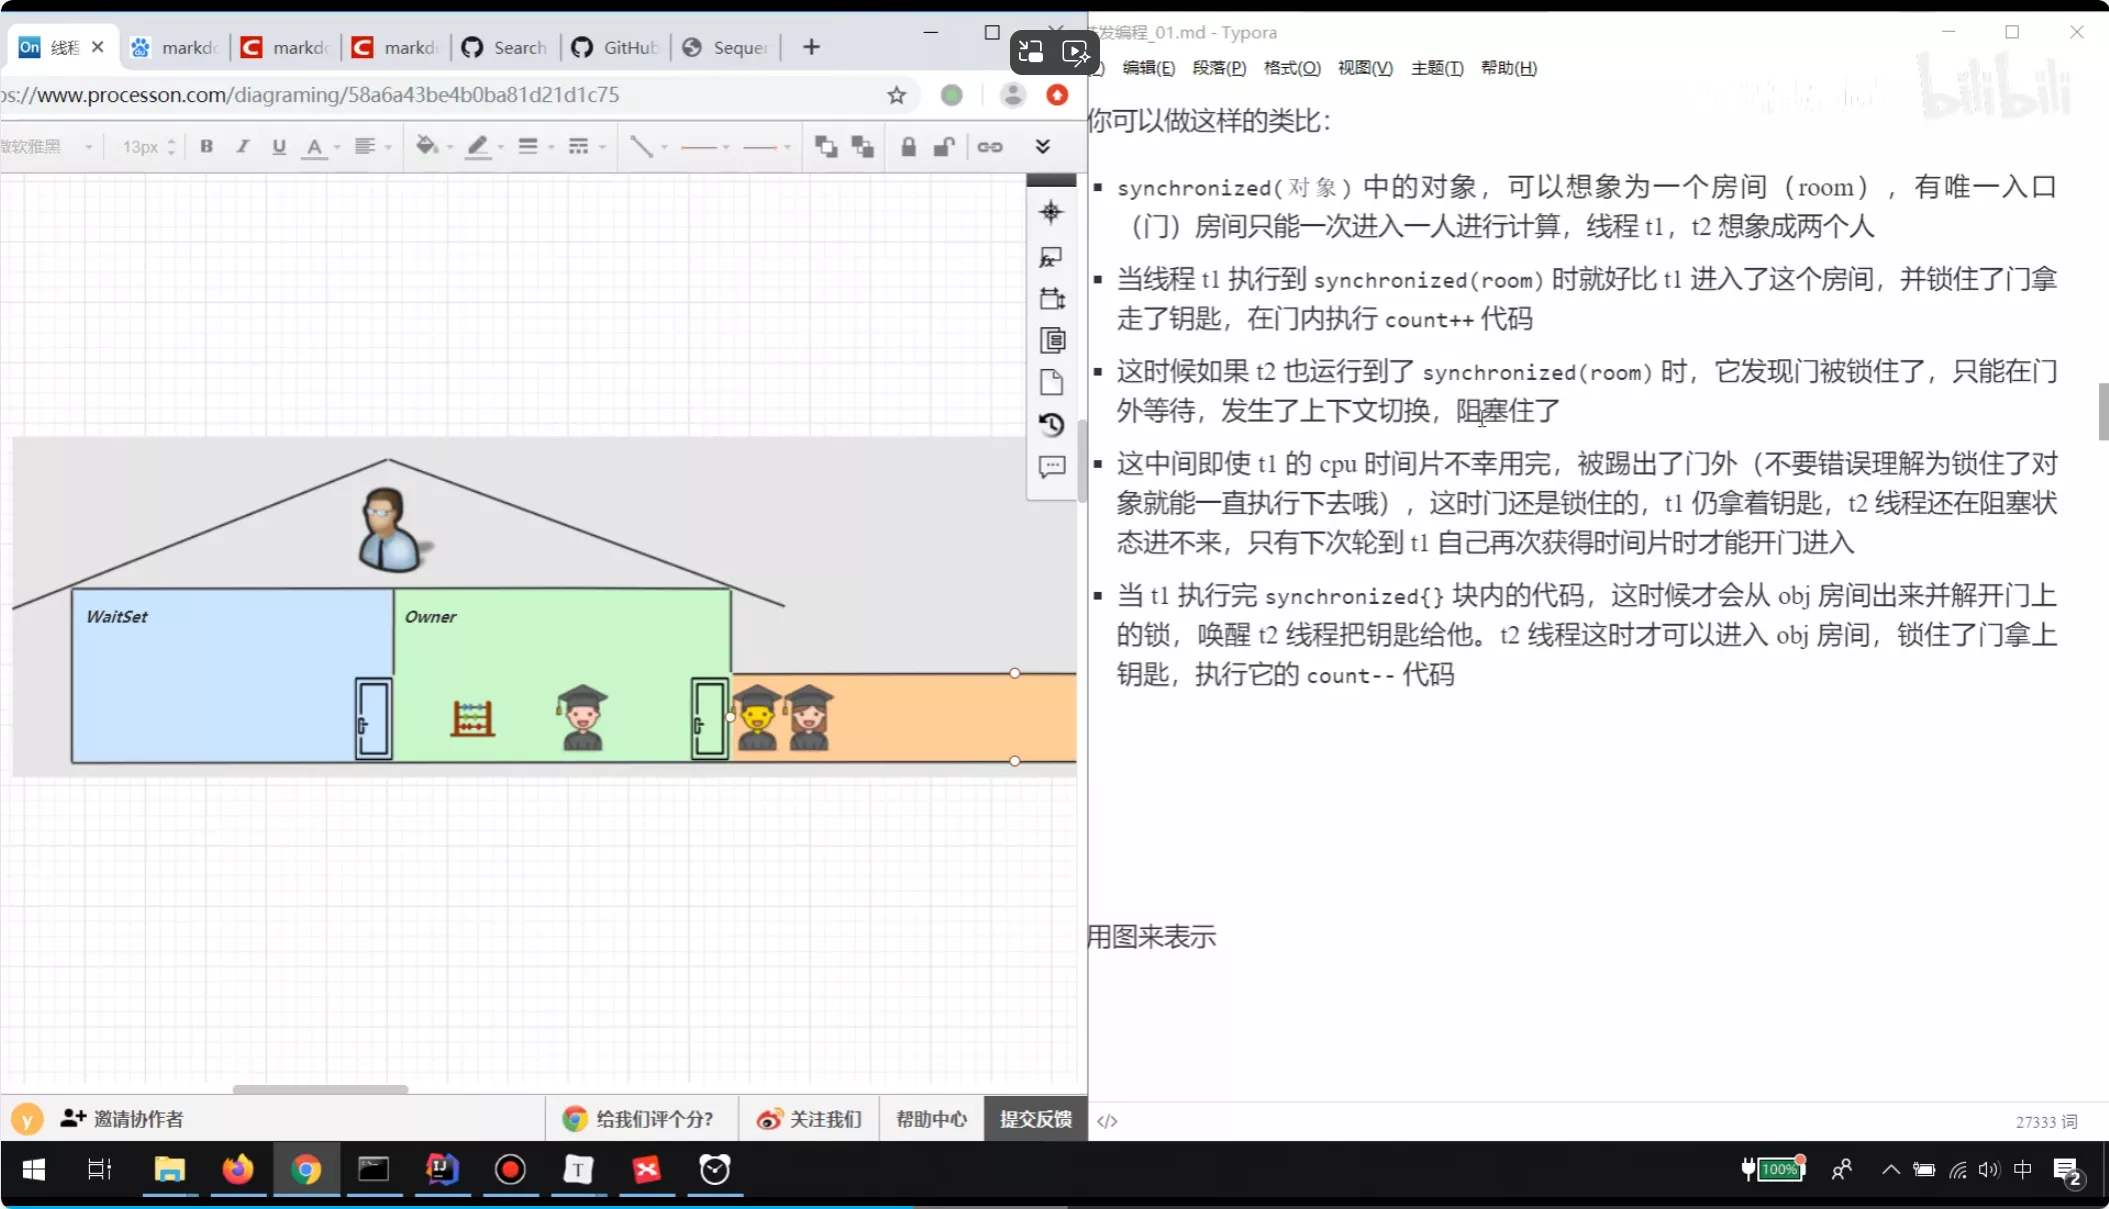Viewport: 2109px width, 1209px height.
Task: Click the insert link icon
Action: point(990,147)
